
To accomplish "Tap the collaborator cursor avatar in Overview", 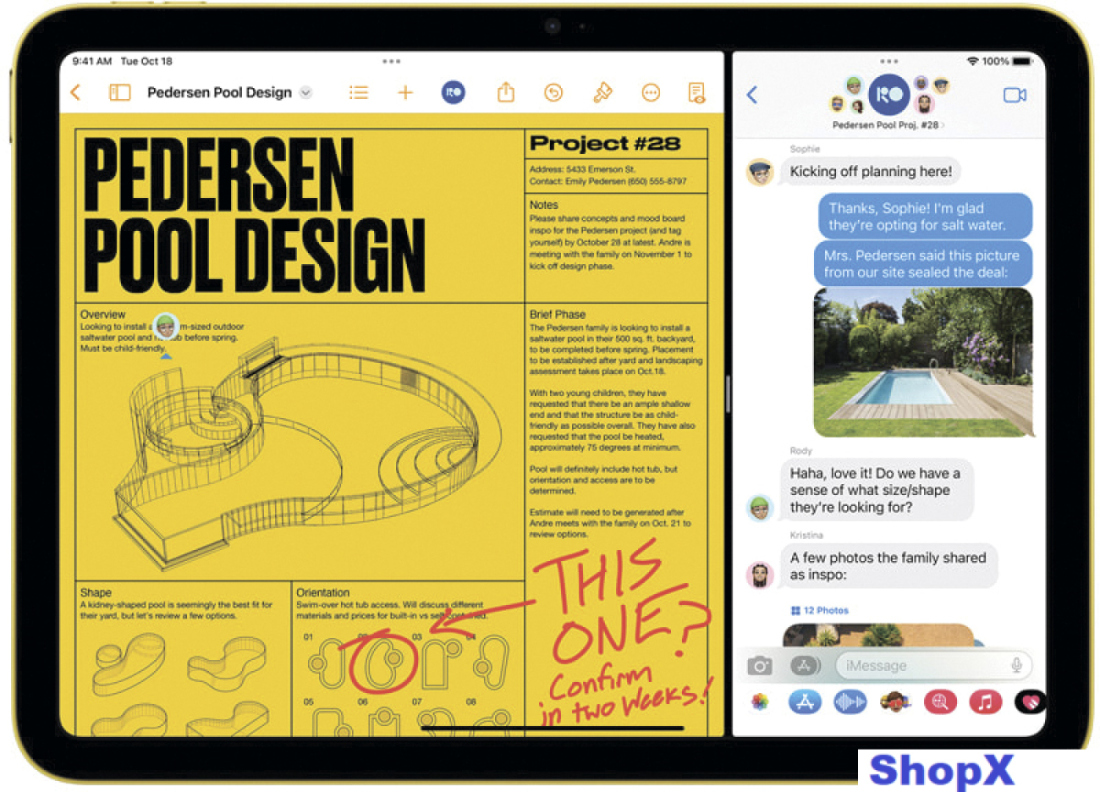I will click(166, 326).
